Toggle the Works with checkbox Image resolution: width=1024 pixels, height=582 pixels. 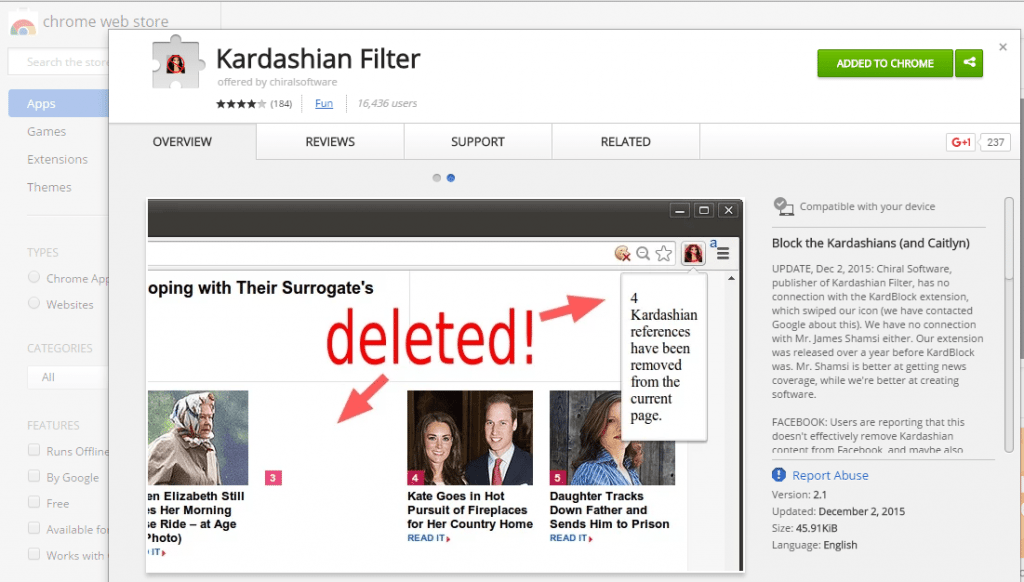(x=34, y=555)
